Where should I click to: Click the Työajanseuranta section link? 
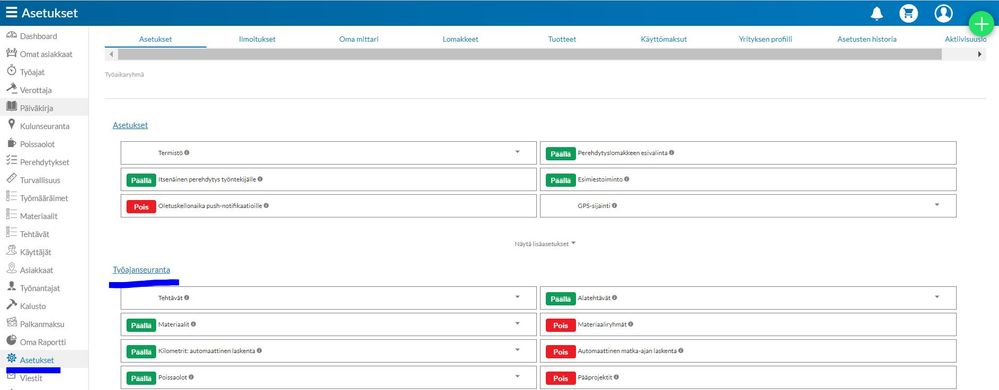(141, 270)
